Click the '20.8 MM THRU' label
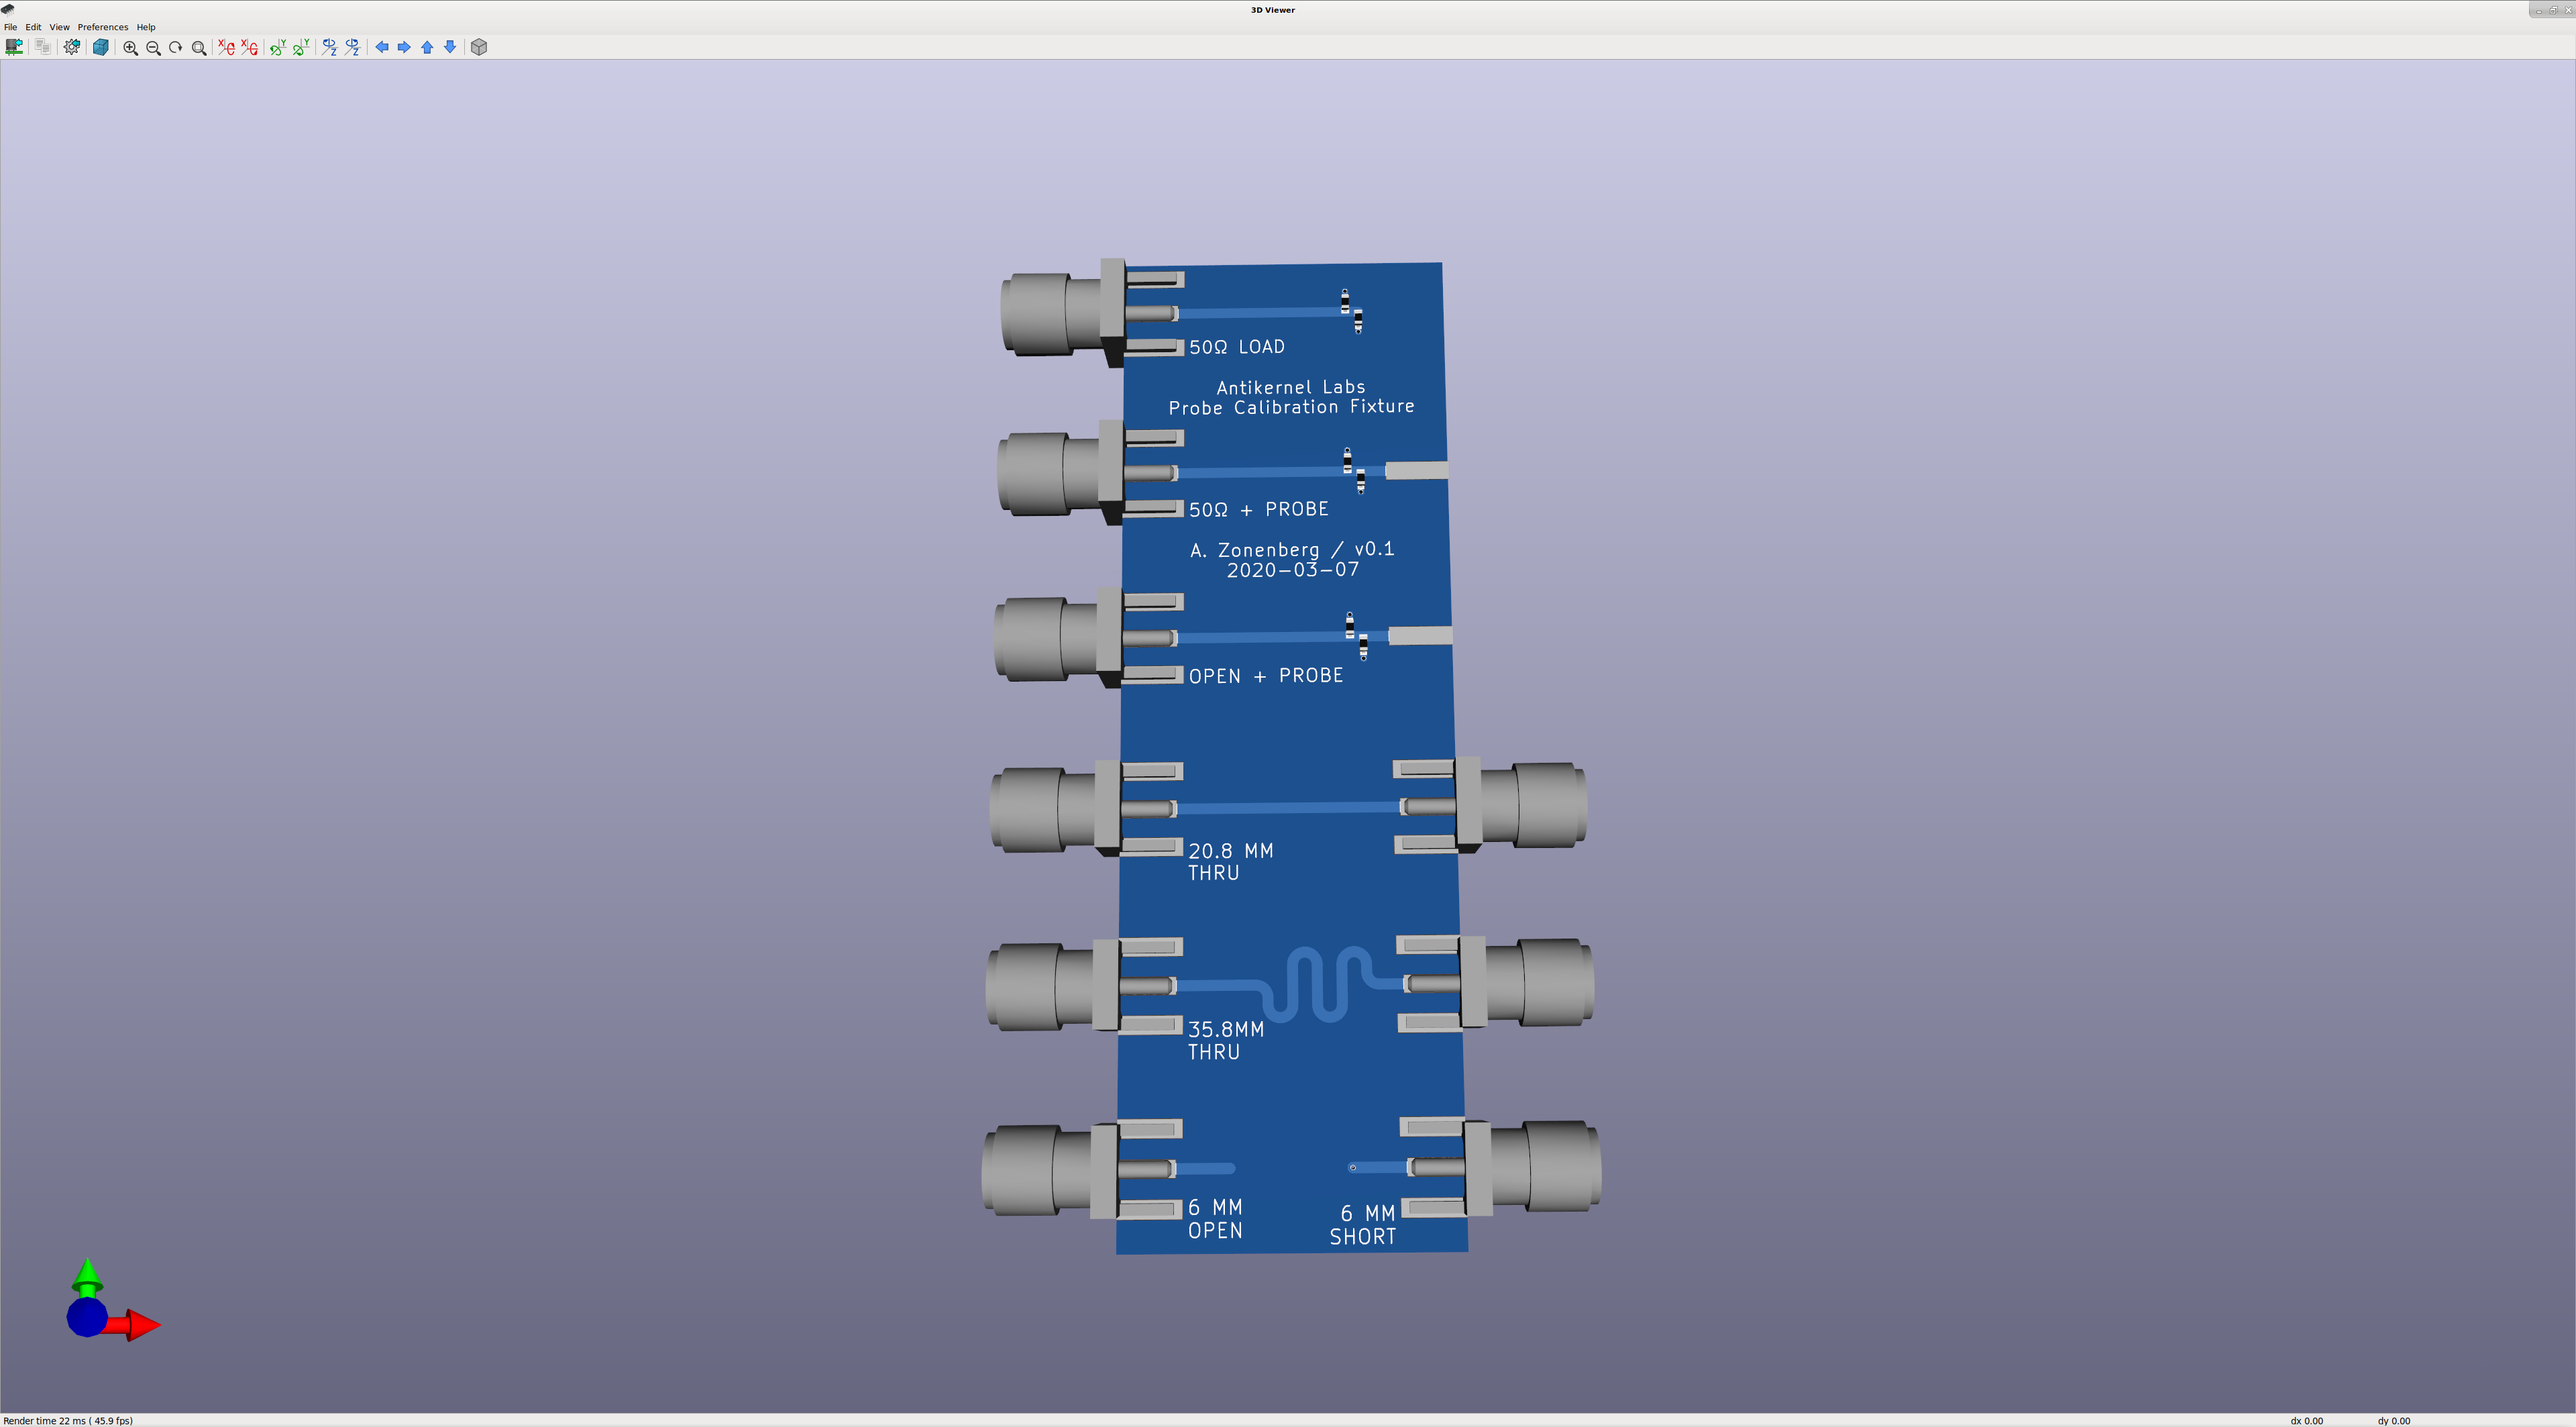2576x1427 pixels. [1231, 861]
